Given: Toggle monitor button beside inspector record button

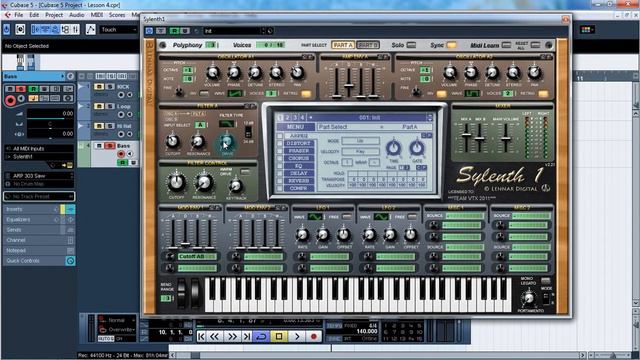Looking at the screenshot, I should coord(21,99).
